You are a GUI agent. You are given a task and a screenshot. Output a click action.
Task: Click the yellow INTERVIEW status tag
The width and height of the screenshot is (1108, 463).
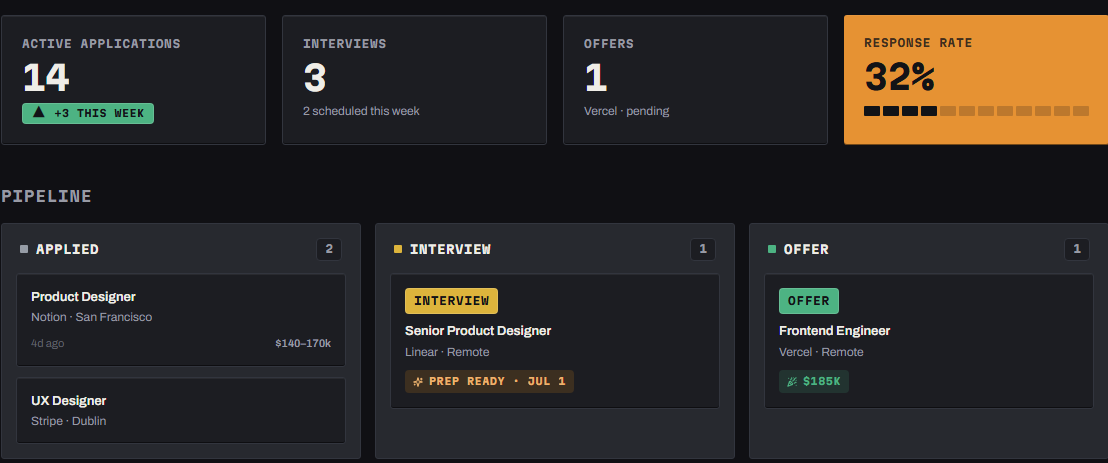tap(452, 301)
